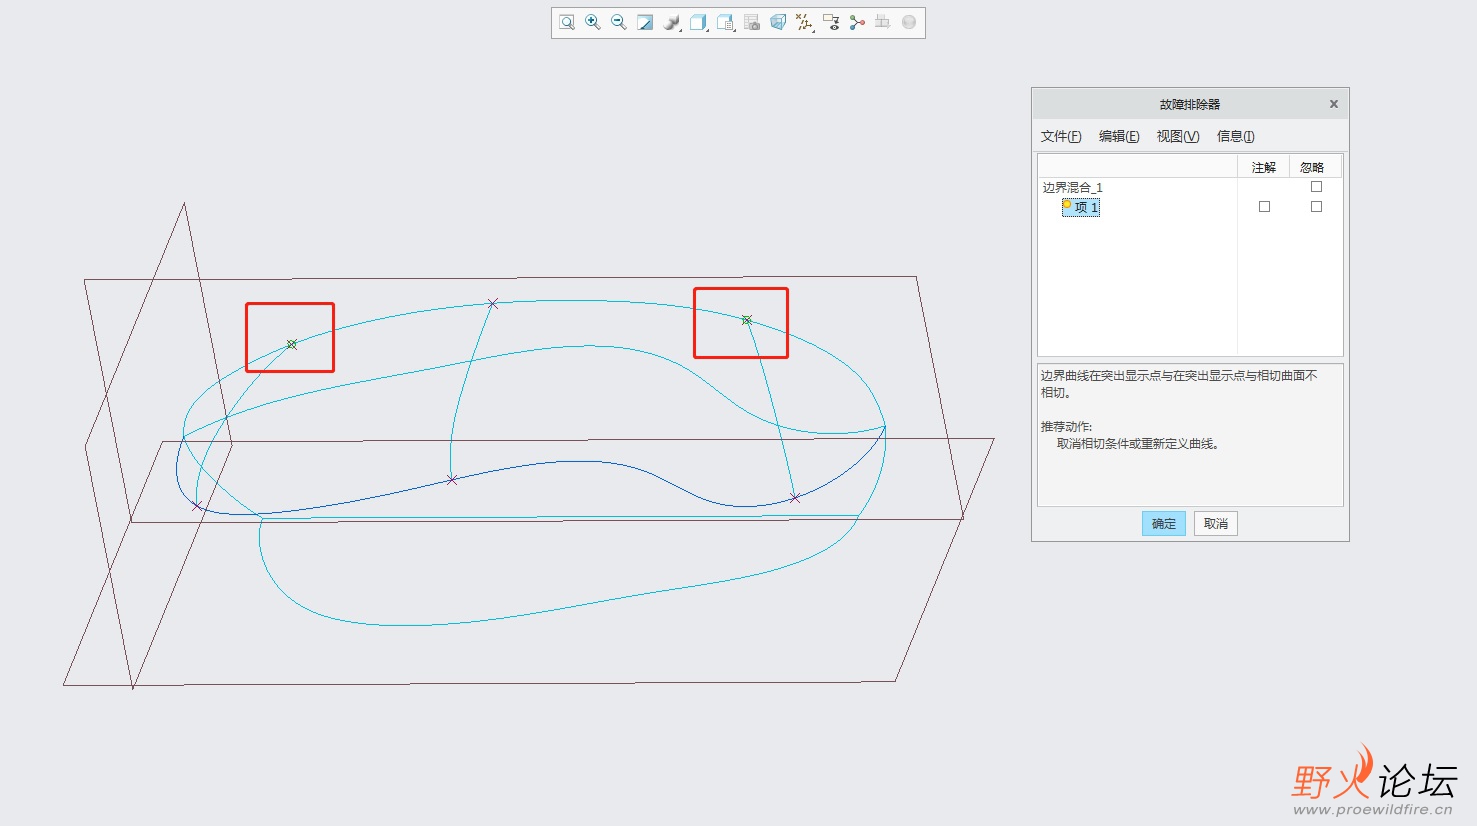Viewport: 1477px width, 826px height.
Task: Open the 文件(F) menu
Action: tap(1061, 136)
